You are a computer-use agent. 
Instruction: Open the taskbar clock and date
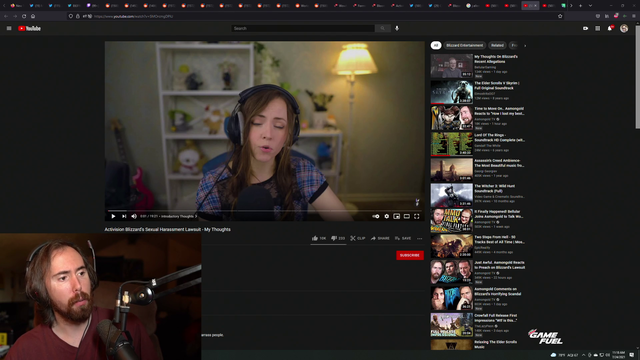pyautogui.click(x=619, y=355)
